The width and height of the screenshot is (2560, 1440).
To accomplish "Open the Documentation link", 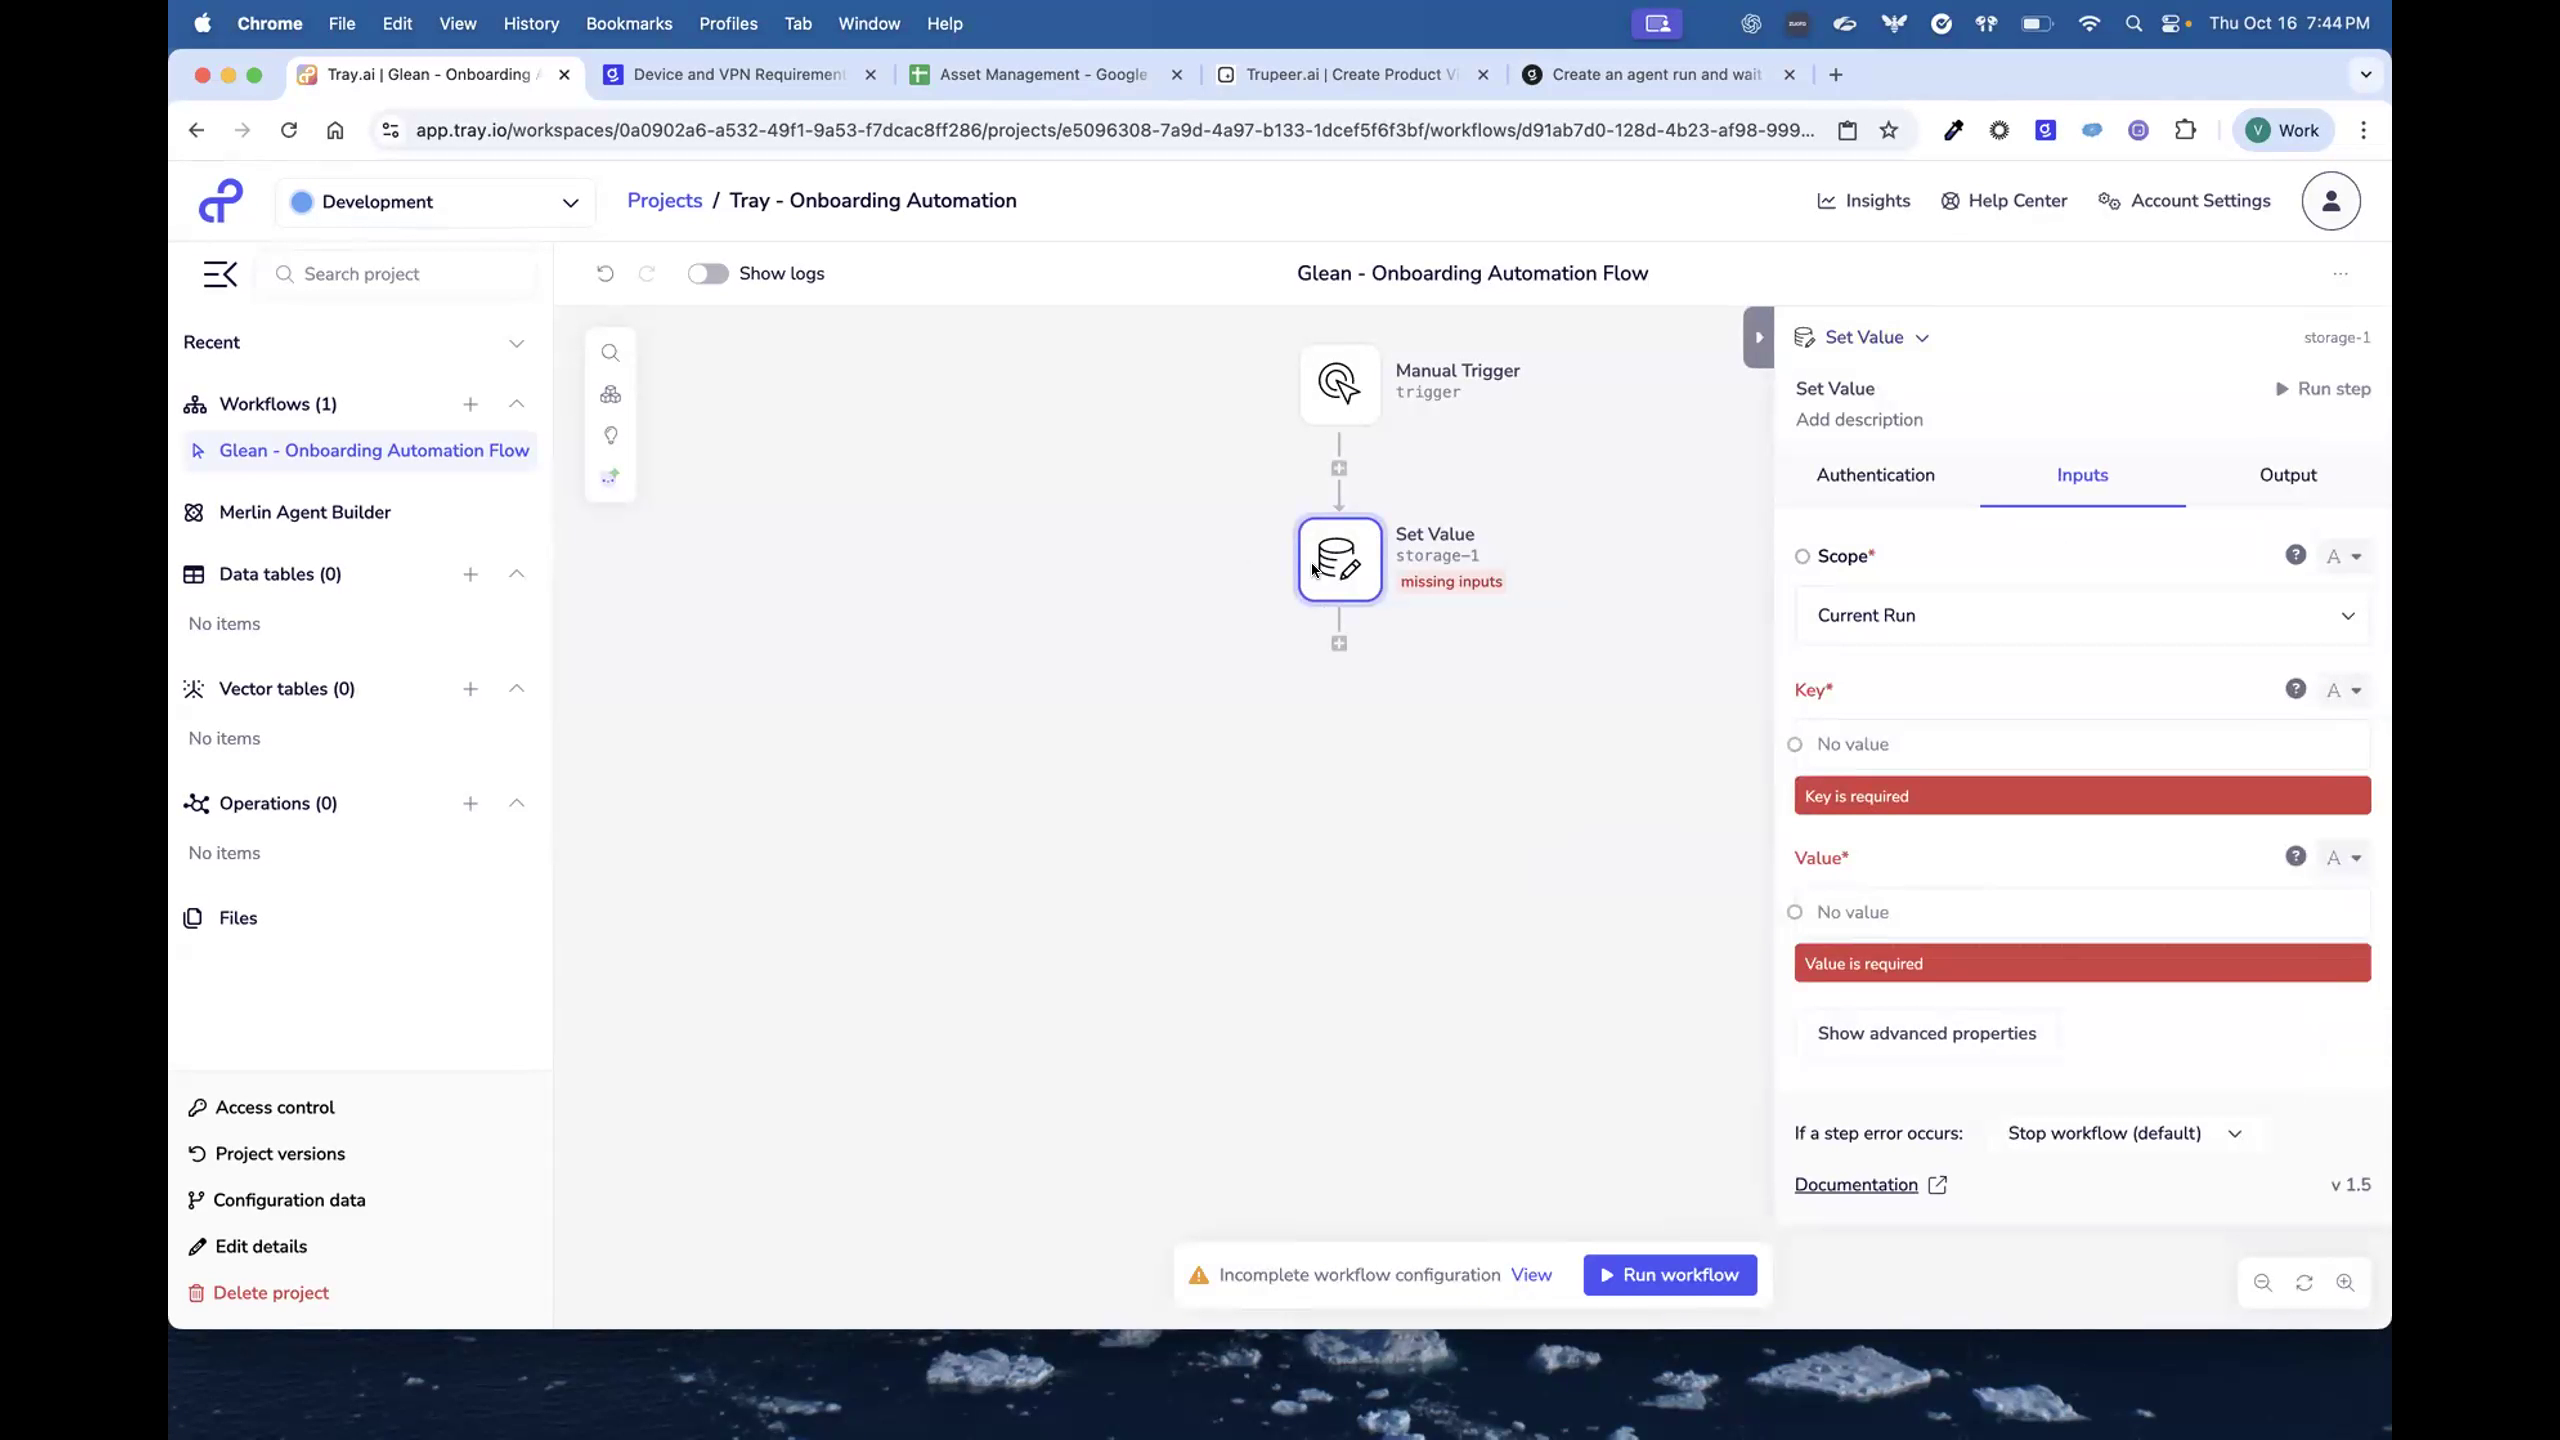I will [1858, 1185].
